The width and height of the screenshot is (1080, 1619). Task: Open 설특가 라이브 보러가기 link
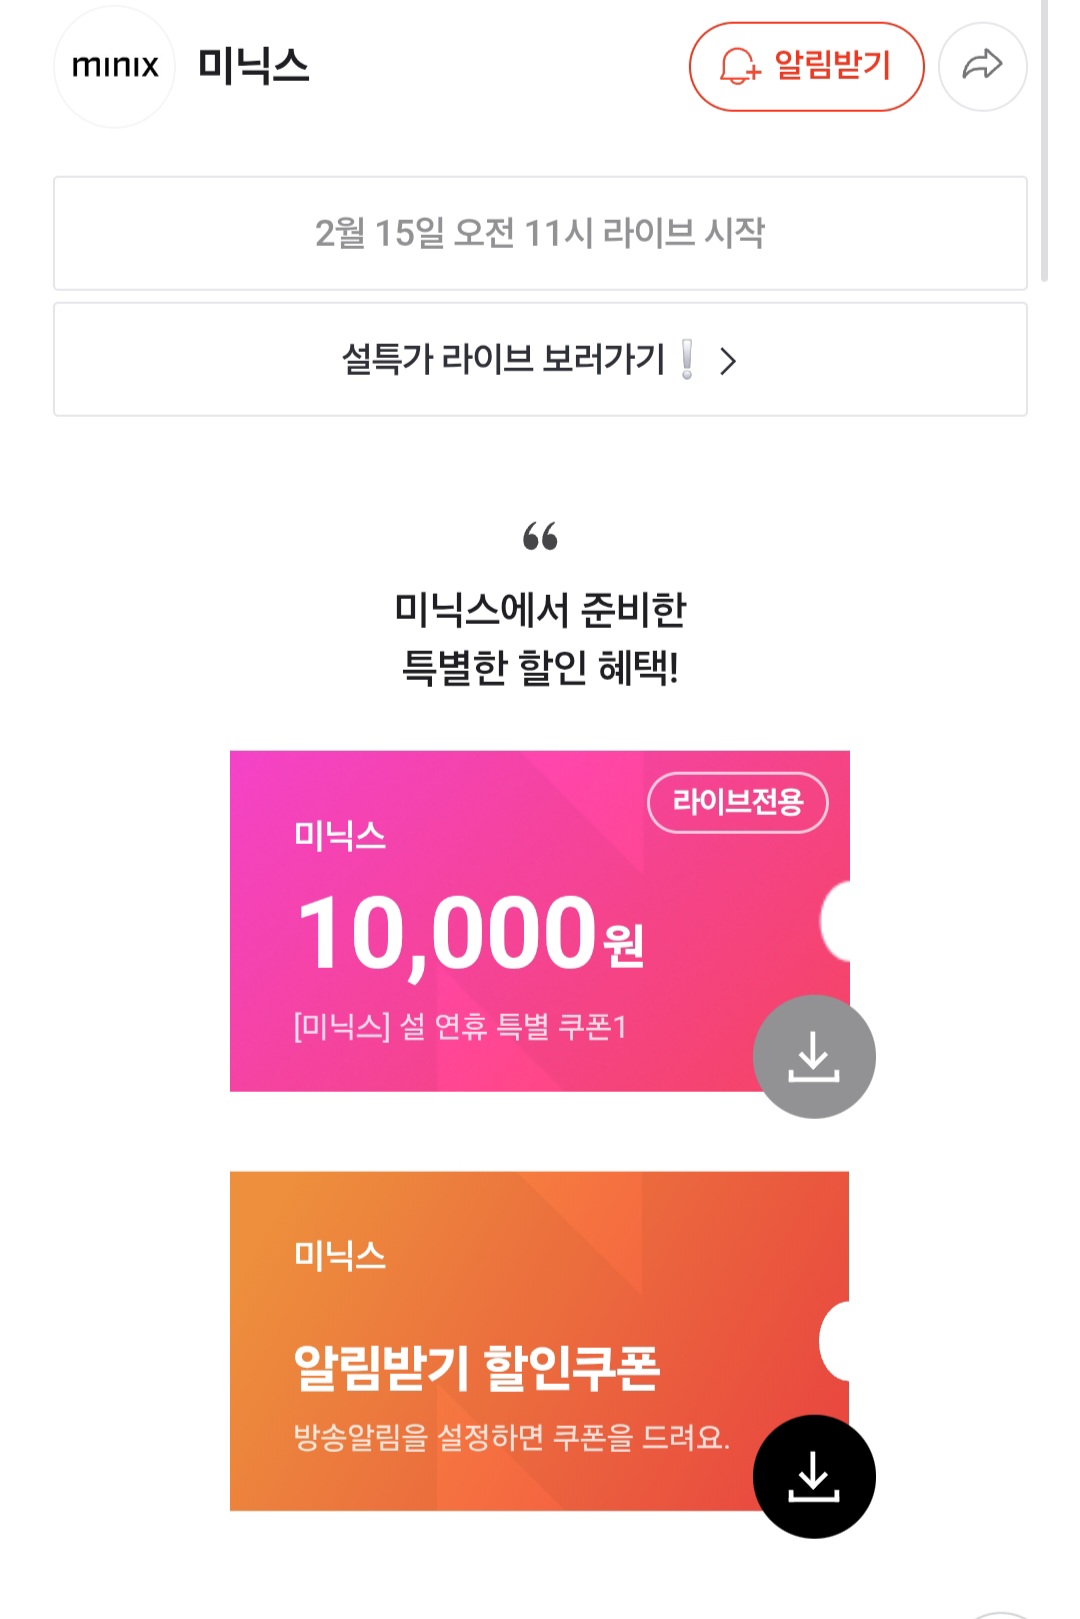[540, 359]
